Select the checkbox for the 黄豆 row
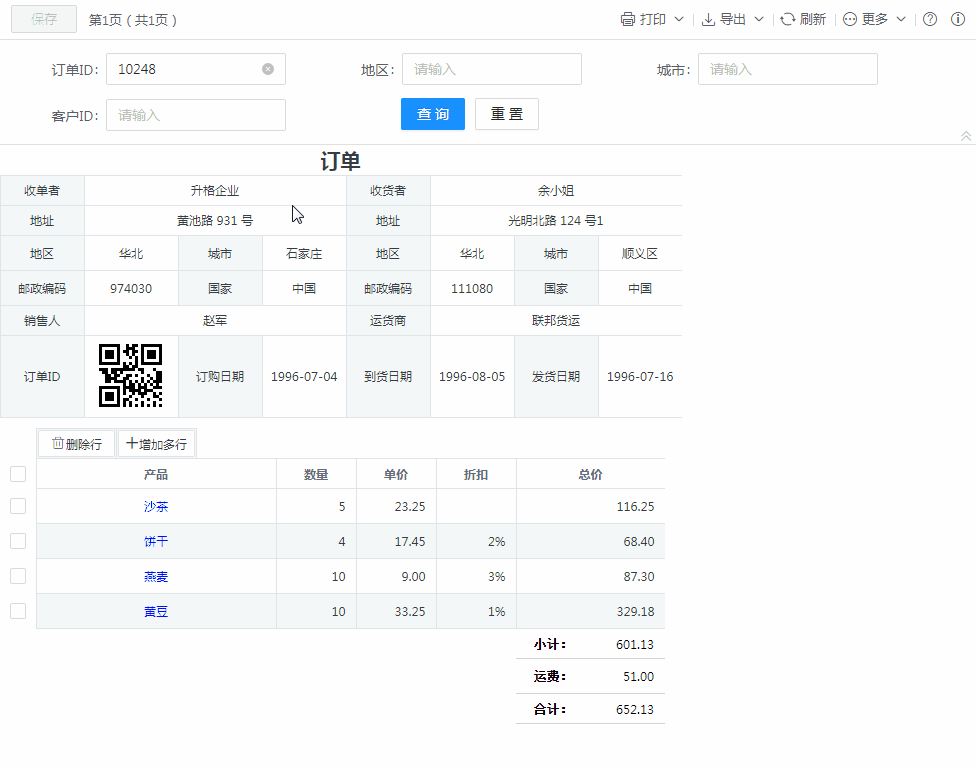Screen dimensions: 976x768 [x=18, y=611]
